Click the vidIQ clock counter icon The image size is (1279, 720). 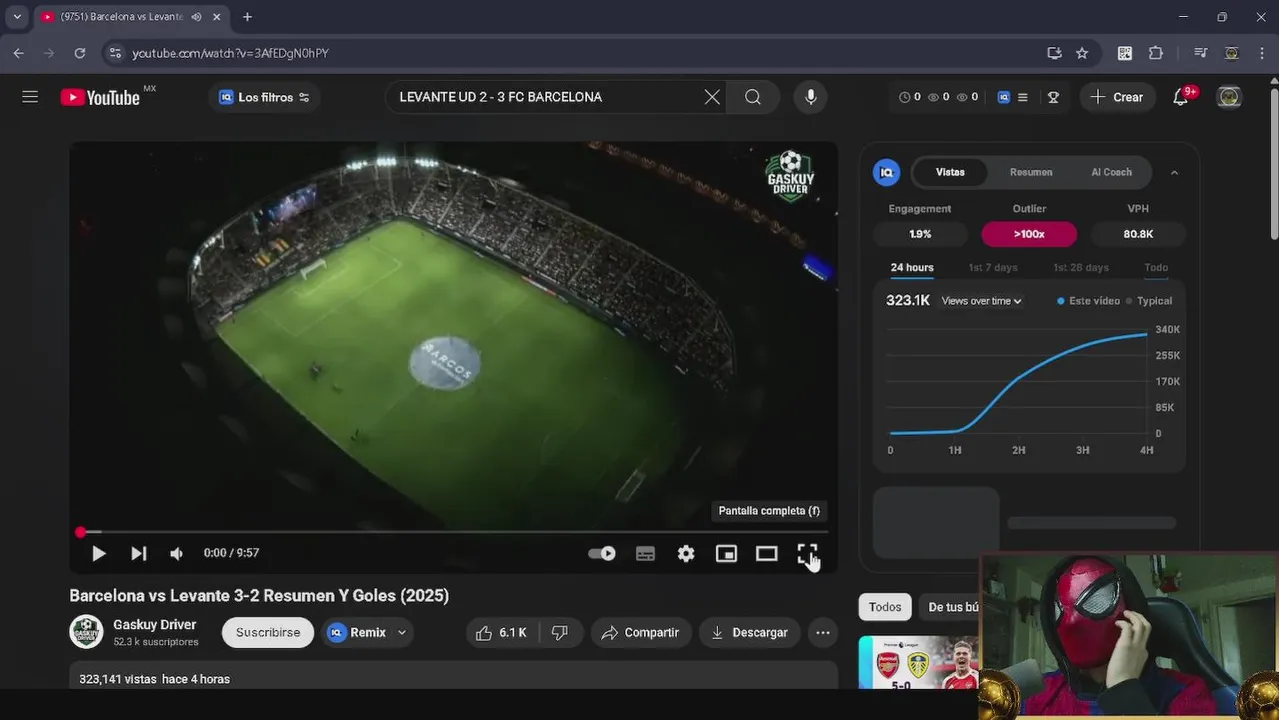click(904, 97)
